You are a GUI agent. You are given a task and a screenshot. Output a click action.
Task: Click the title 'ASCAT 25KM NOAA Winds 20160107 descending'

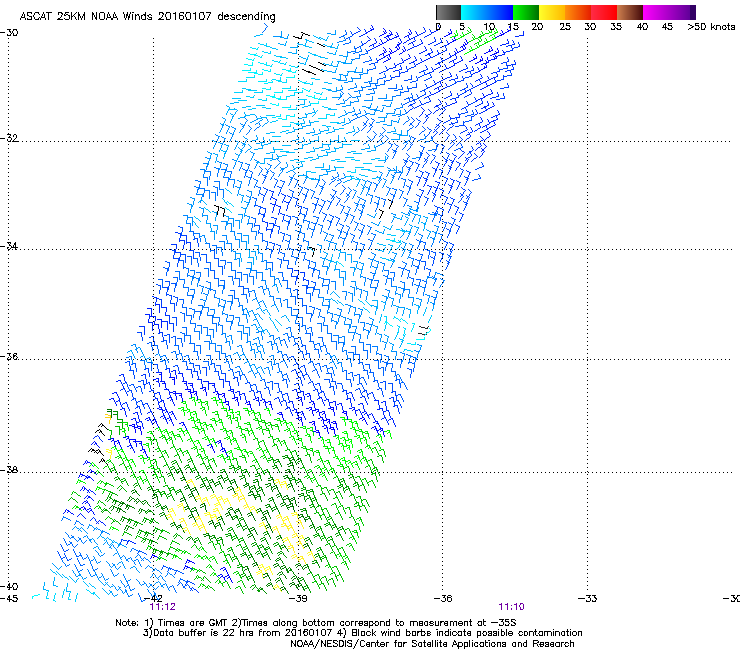(147, 16)
